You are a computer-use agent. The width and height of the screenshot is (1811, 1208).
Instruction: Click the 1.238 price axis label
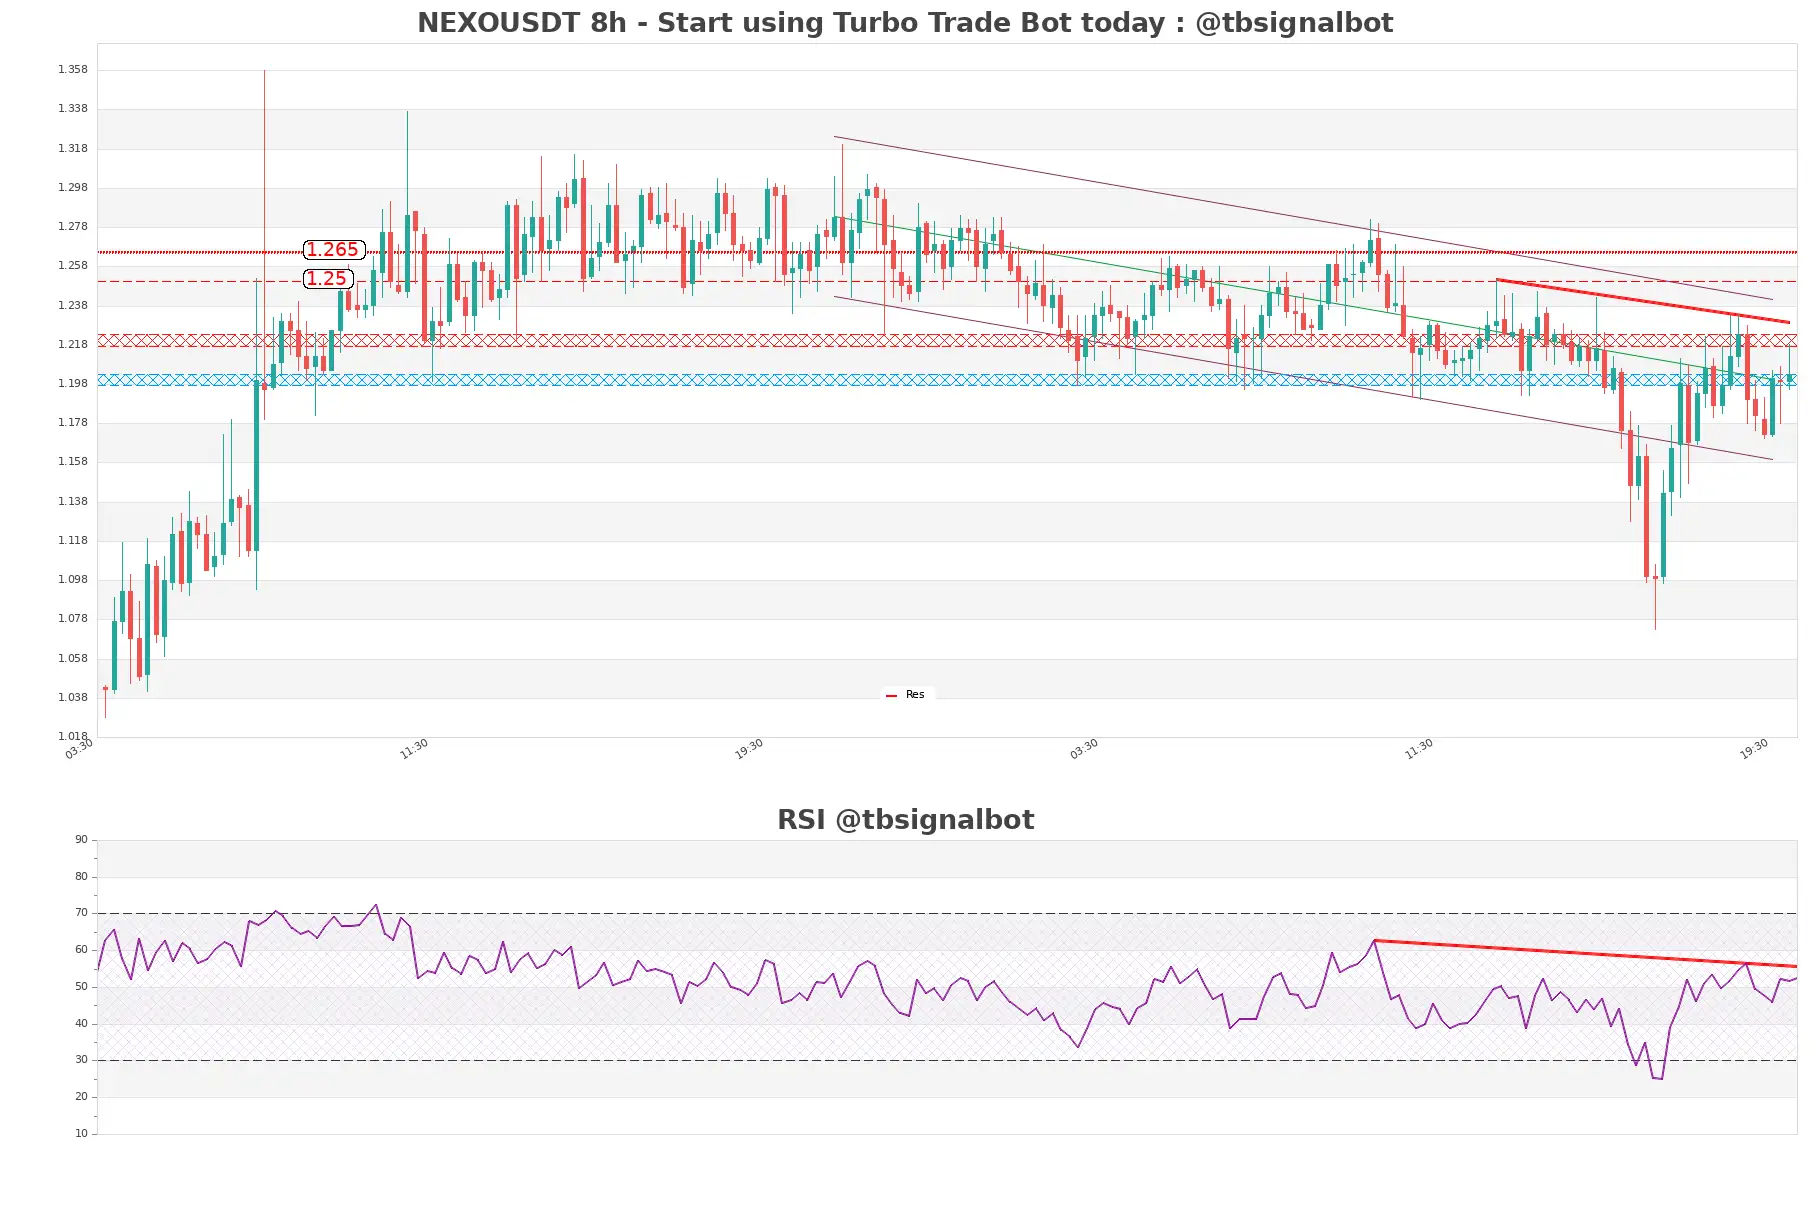tap(73, 306)
